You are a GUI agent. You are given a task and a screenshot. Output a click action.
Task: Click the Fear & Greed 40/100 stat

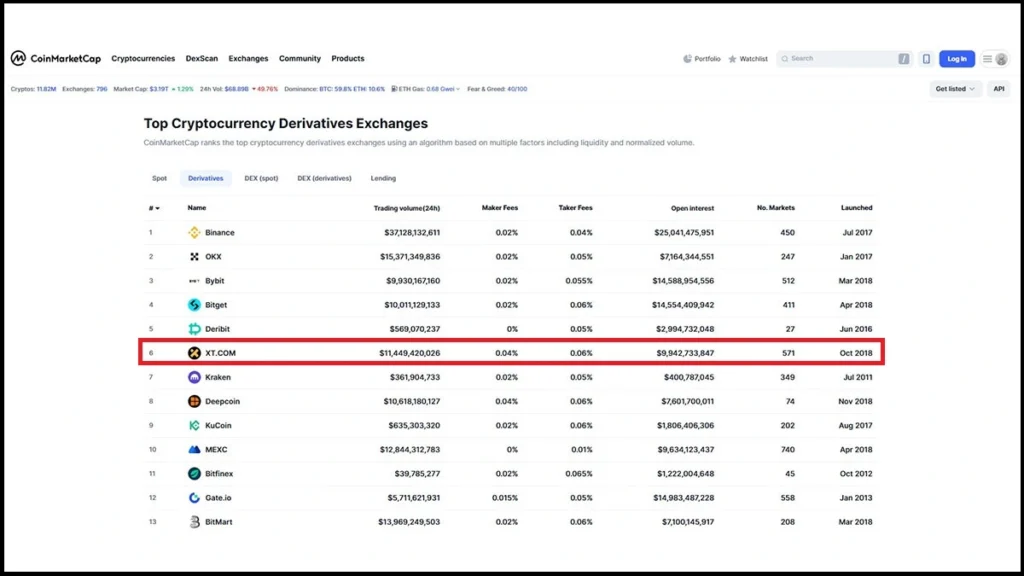(497, 89)
